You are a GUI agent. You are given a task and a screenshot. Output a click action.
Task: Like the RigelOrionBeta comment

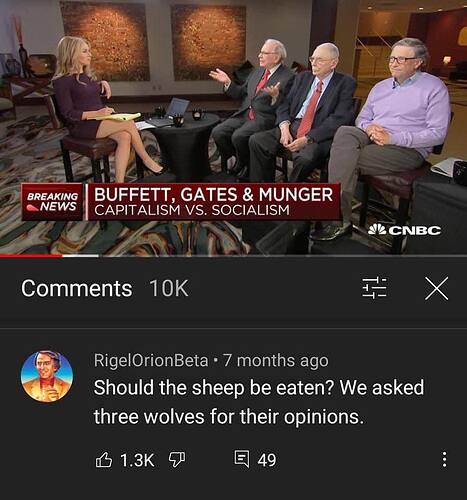pos(104,460)
